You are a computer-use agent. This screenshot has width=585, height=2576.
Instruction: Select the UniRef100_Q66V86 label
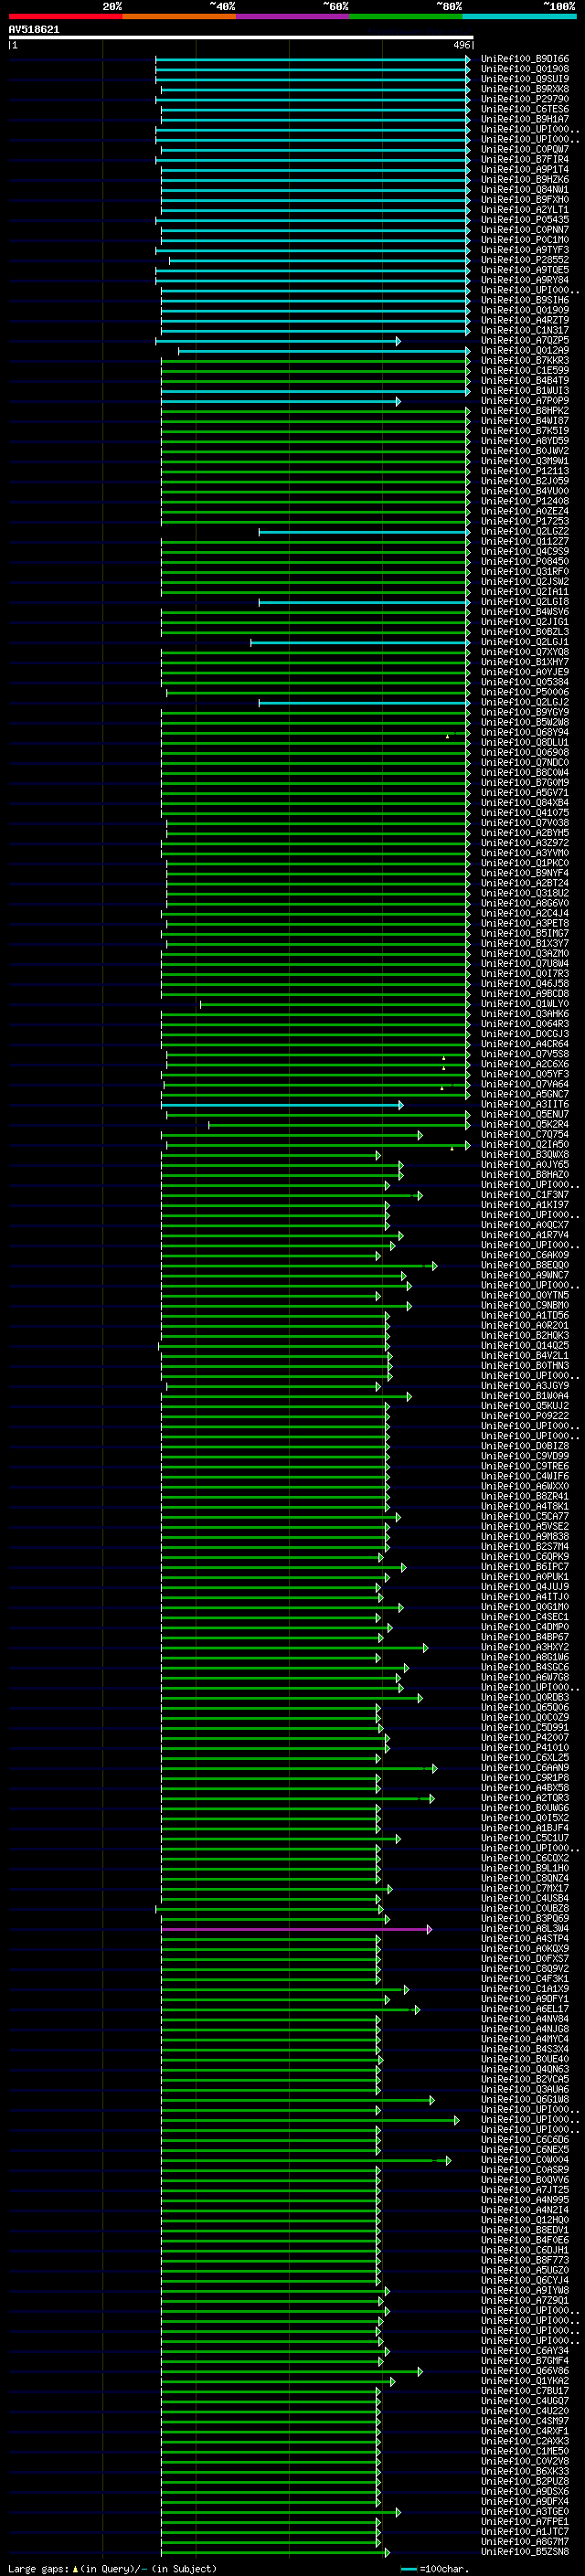[x=525, y=2370]
